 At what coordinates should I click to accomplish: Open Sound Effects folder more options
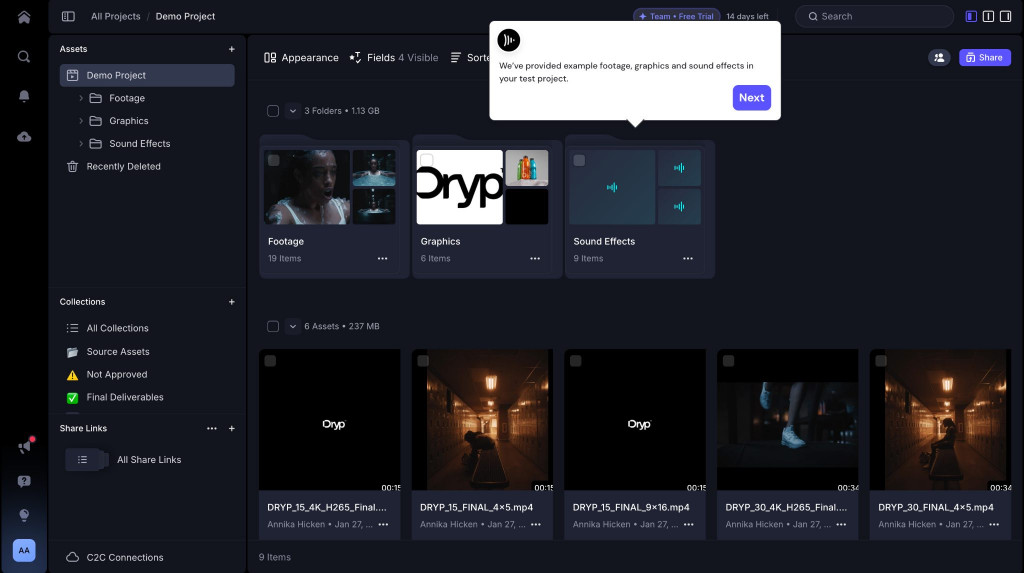pos(688,259)
